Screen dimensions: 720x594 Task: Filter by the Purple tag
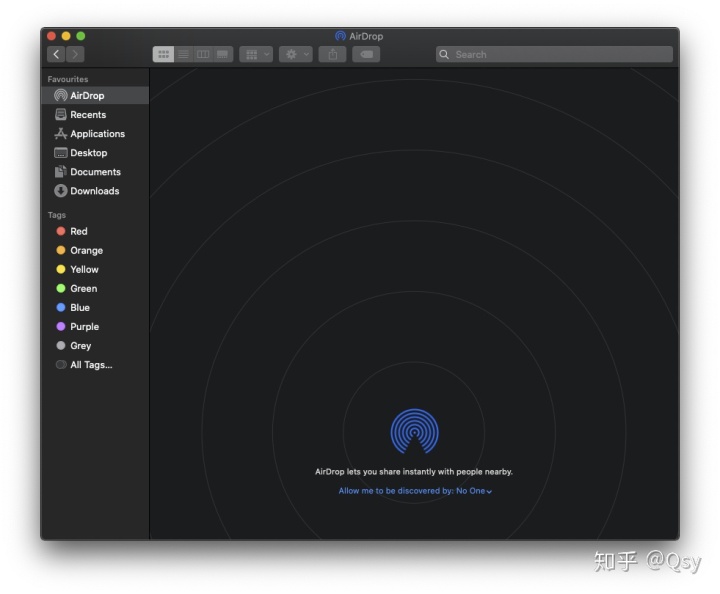tap(95, 326)
